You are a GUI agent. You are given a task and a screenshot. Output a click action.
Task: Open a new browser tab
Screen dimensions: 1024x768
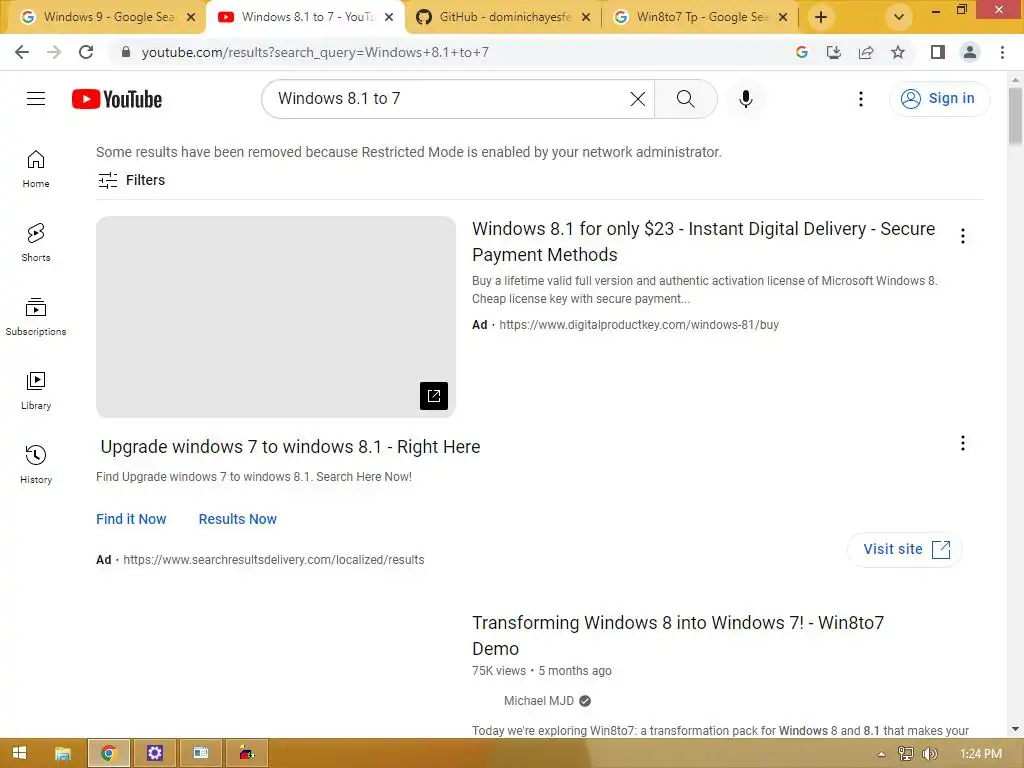(821, 17)
